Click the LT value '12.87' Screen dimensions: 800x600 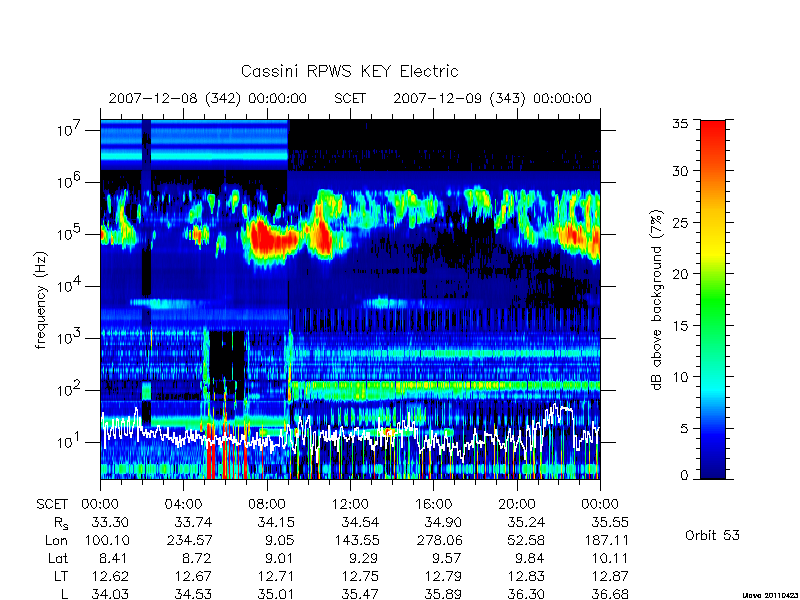[x=609, y=577]
